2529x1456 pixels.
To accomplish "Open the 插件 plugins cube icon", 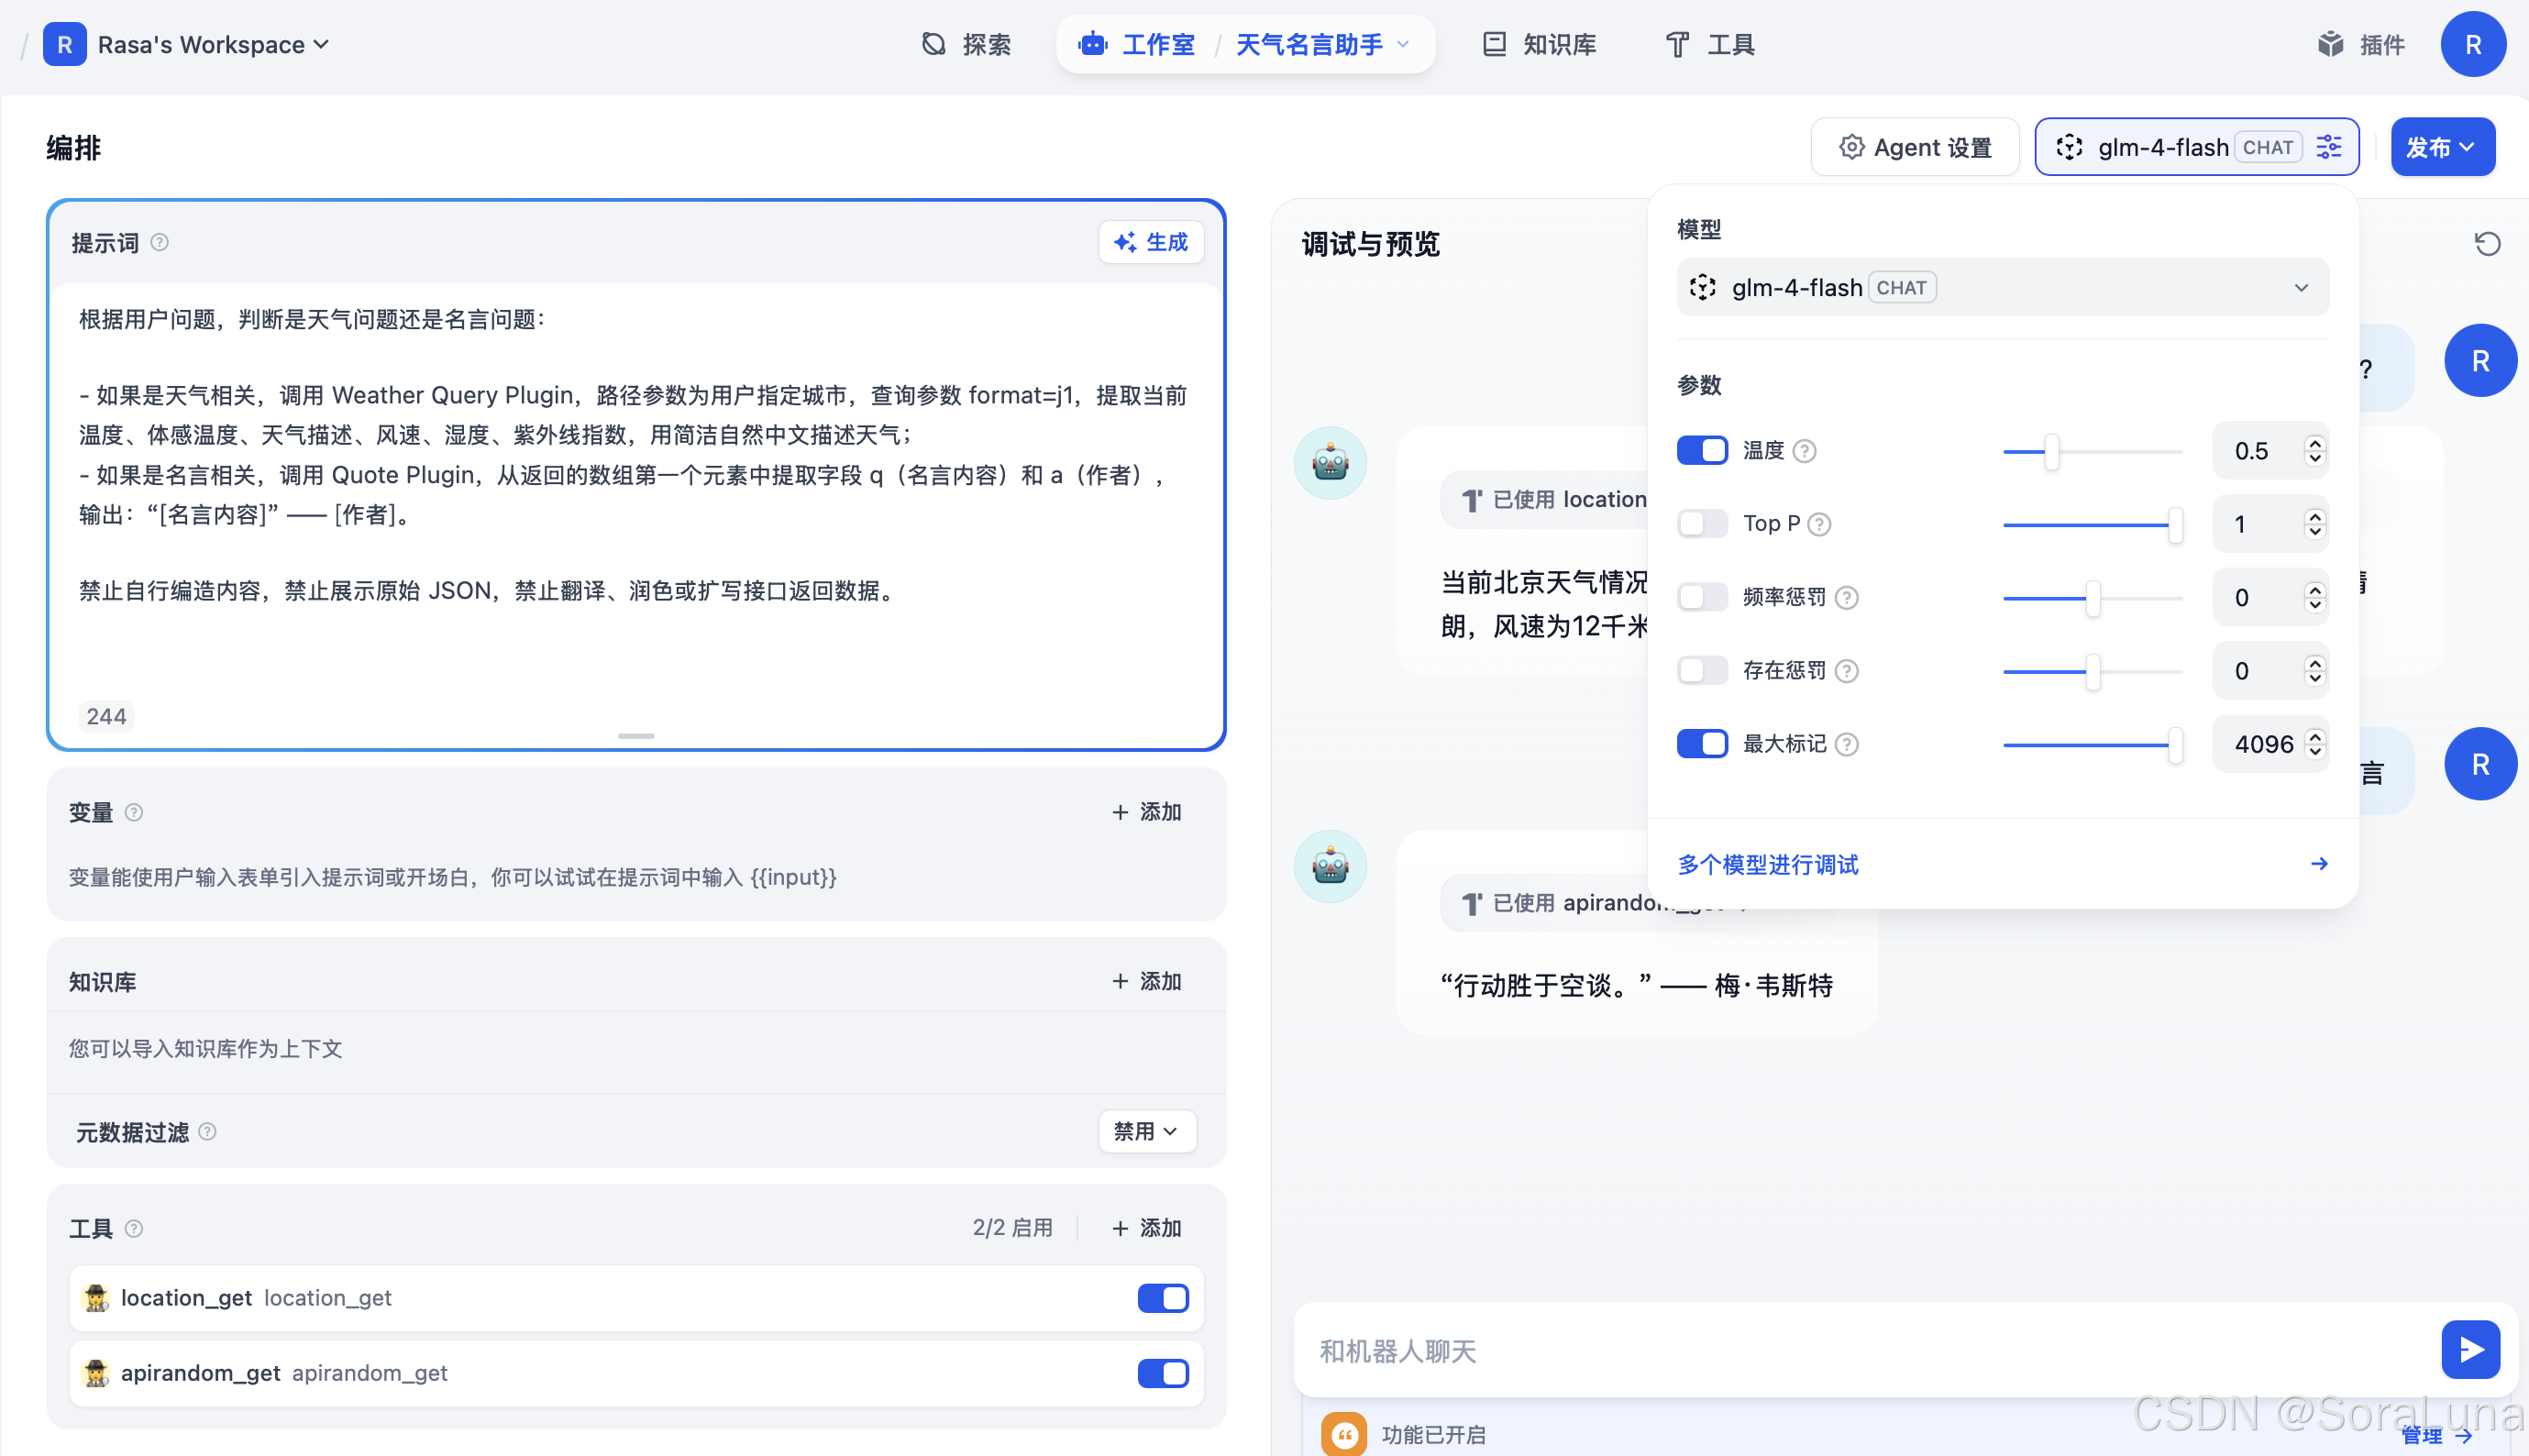I will pos(2330,44).
